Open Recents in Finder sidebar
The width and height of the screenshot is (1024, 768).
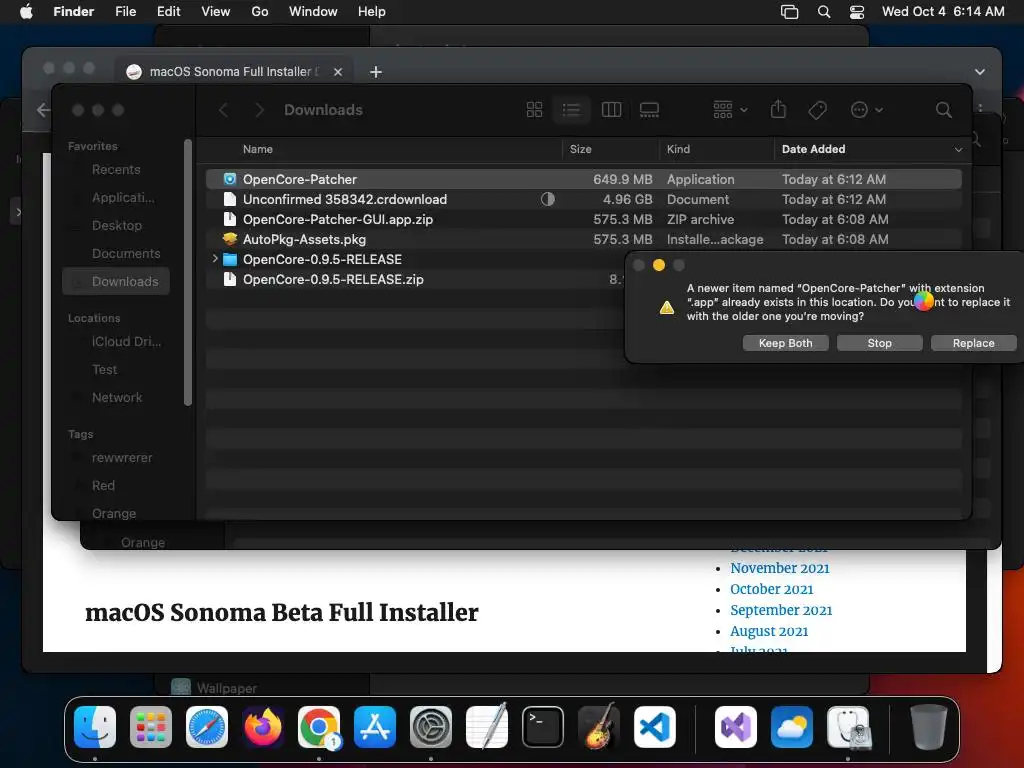[x=116, y=169]
